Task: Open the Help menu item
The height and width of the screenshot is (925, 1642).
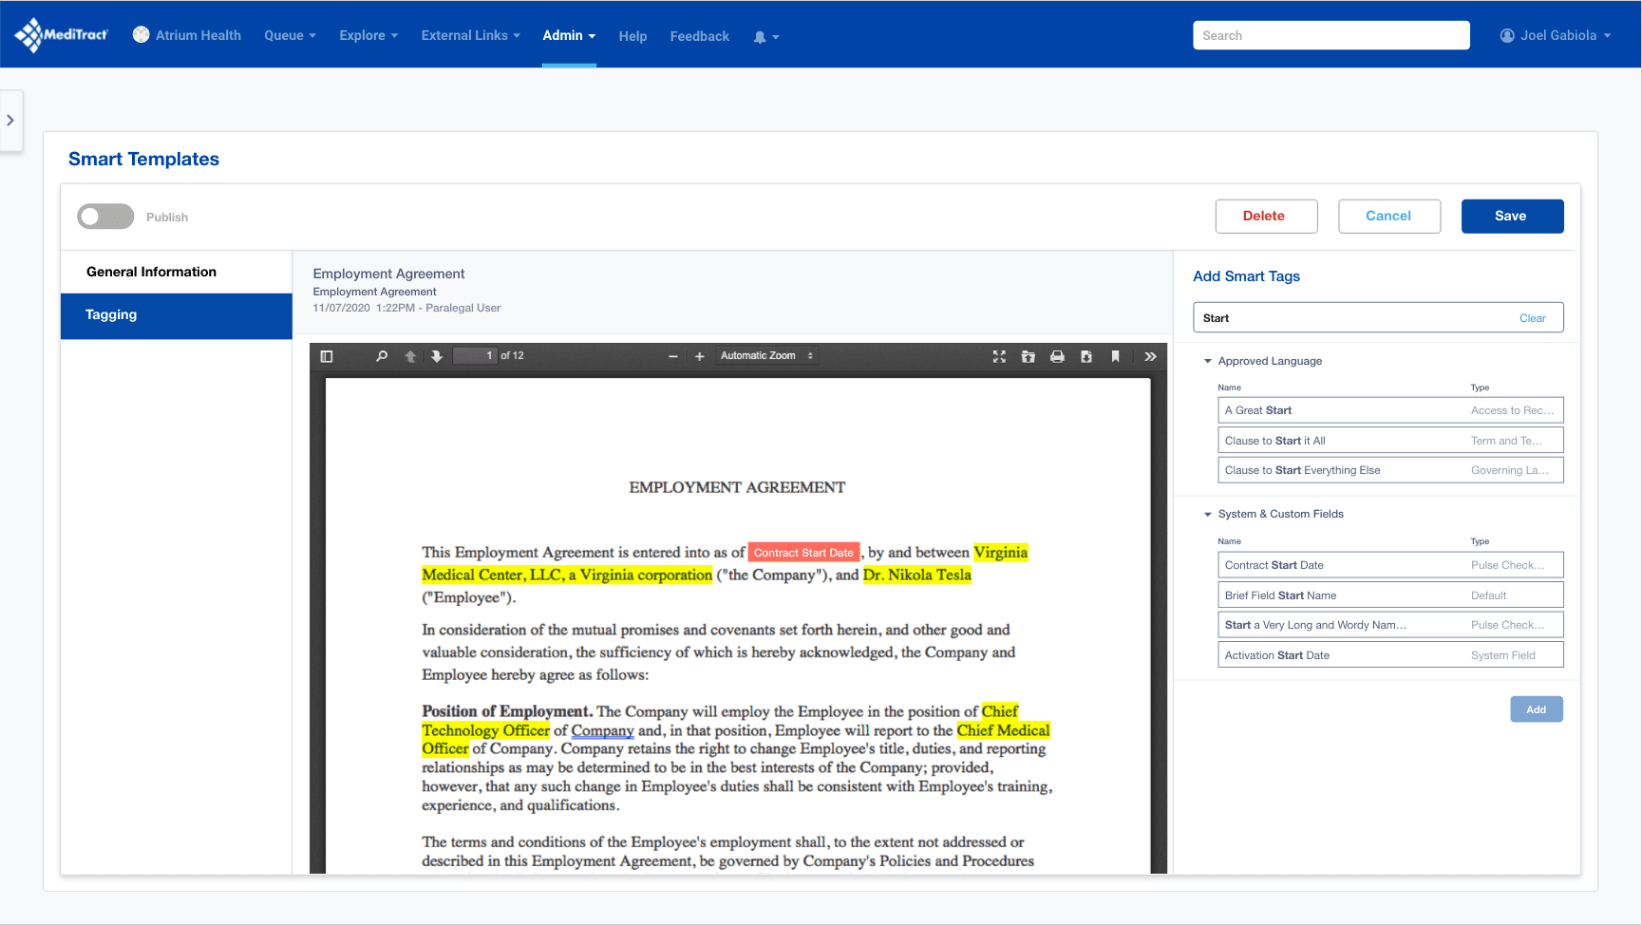Action: pyautogui.click(x=633, y=36)
